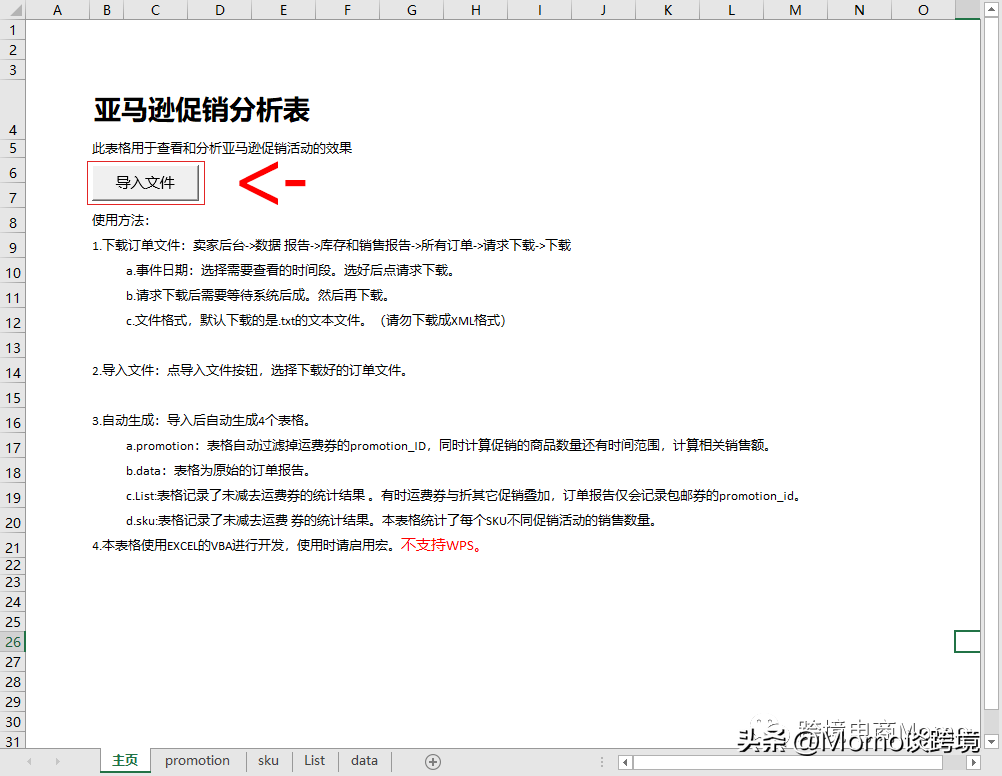
Task: Click horizontal scrollbar right arrow
Action: pos(973,762)
